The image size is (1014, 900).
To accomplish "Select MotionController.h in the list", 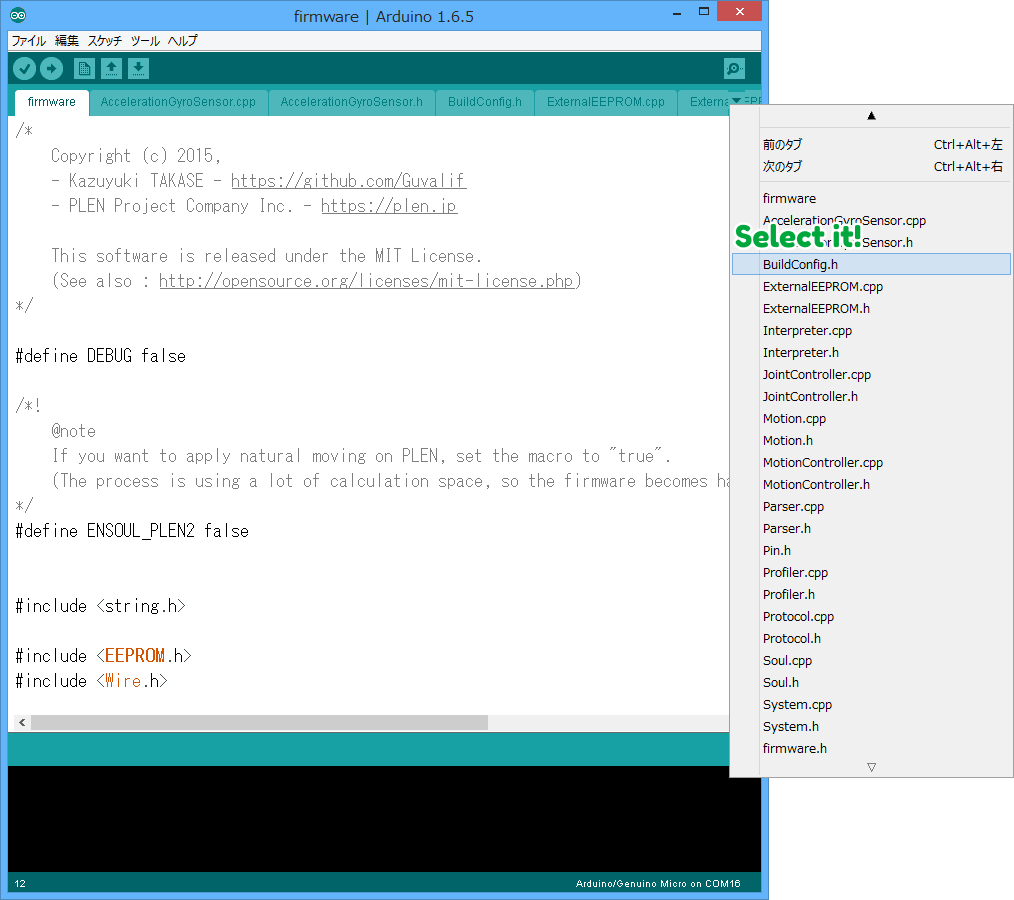I will (x=871, y=484).
